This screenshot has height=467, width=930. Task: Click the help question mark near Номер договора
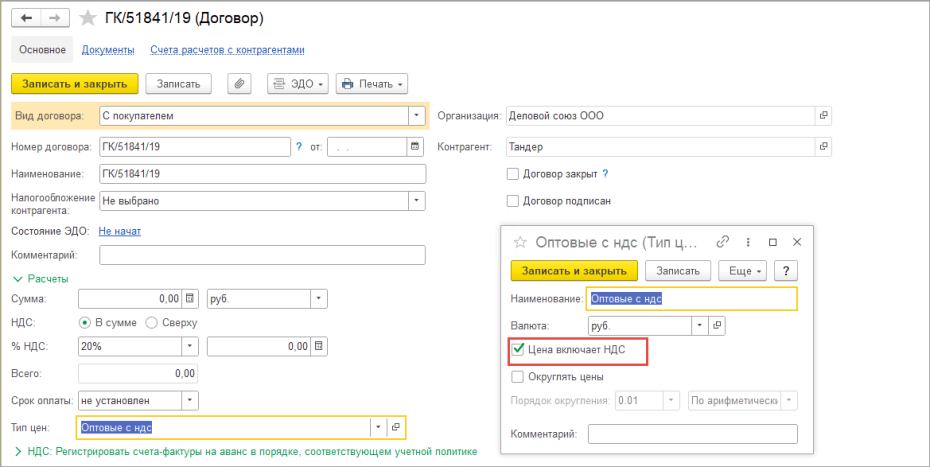(299, 147)
